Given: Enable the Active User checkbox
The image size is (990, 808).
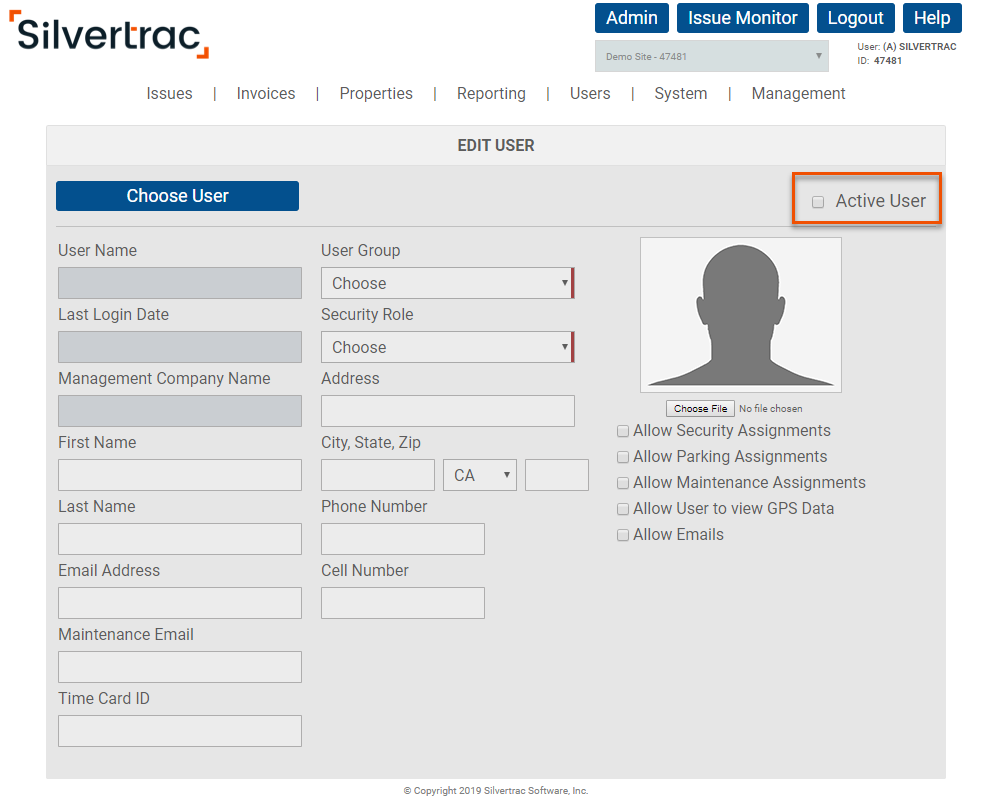Looking at the screenshot, I should (818, 201).
